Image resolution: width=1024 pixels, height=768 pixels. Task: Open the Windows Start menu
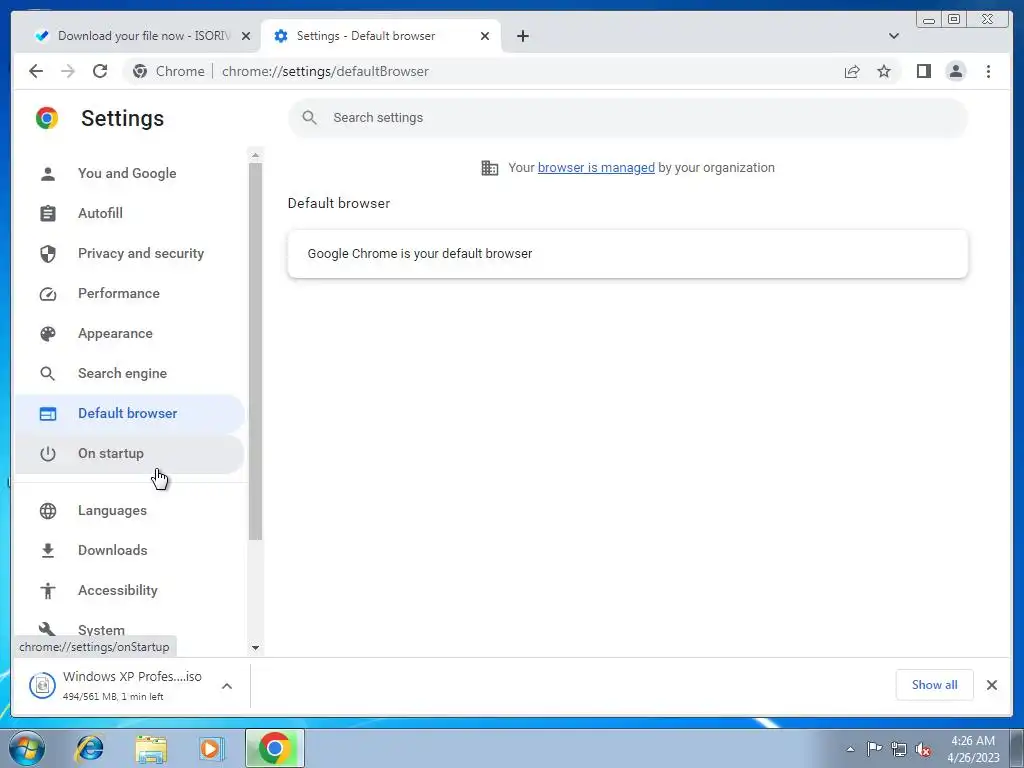coord(26,748)
